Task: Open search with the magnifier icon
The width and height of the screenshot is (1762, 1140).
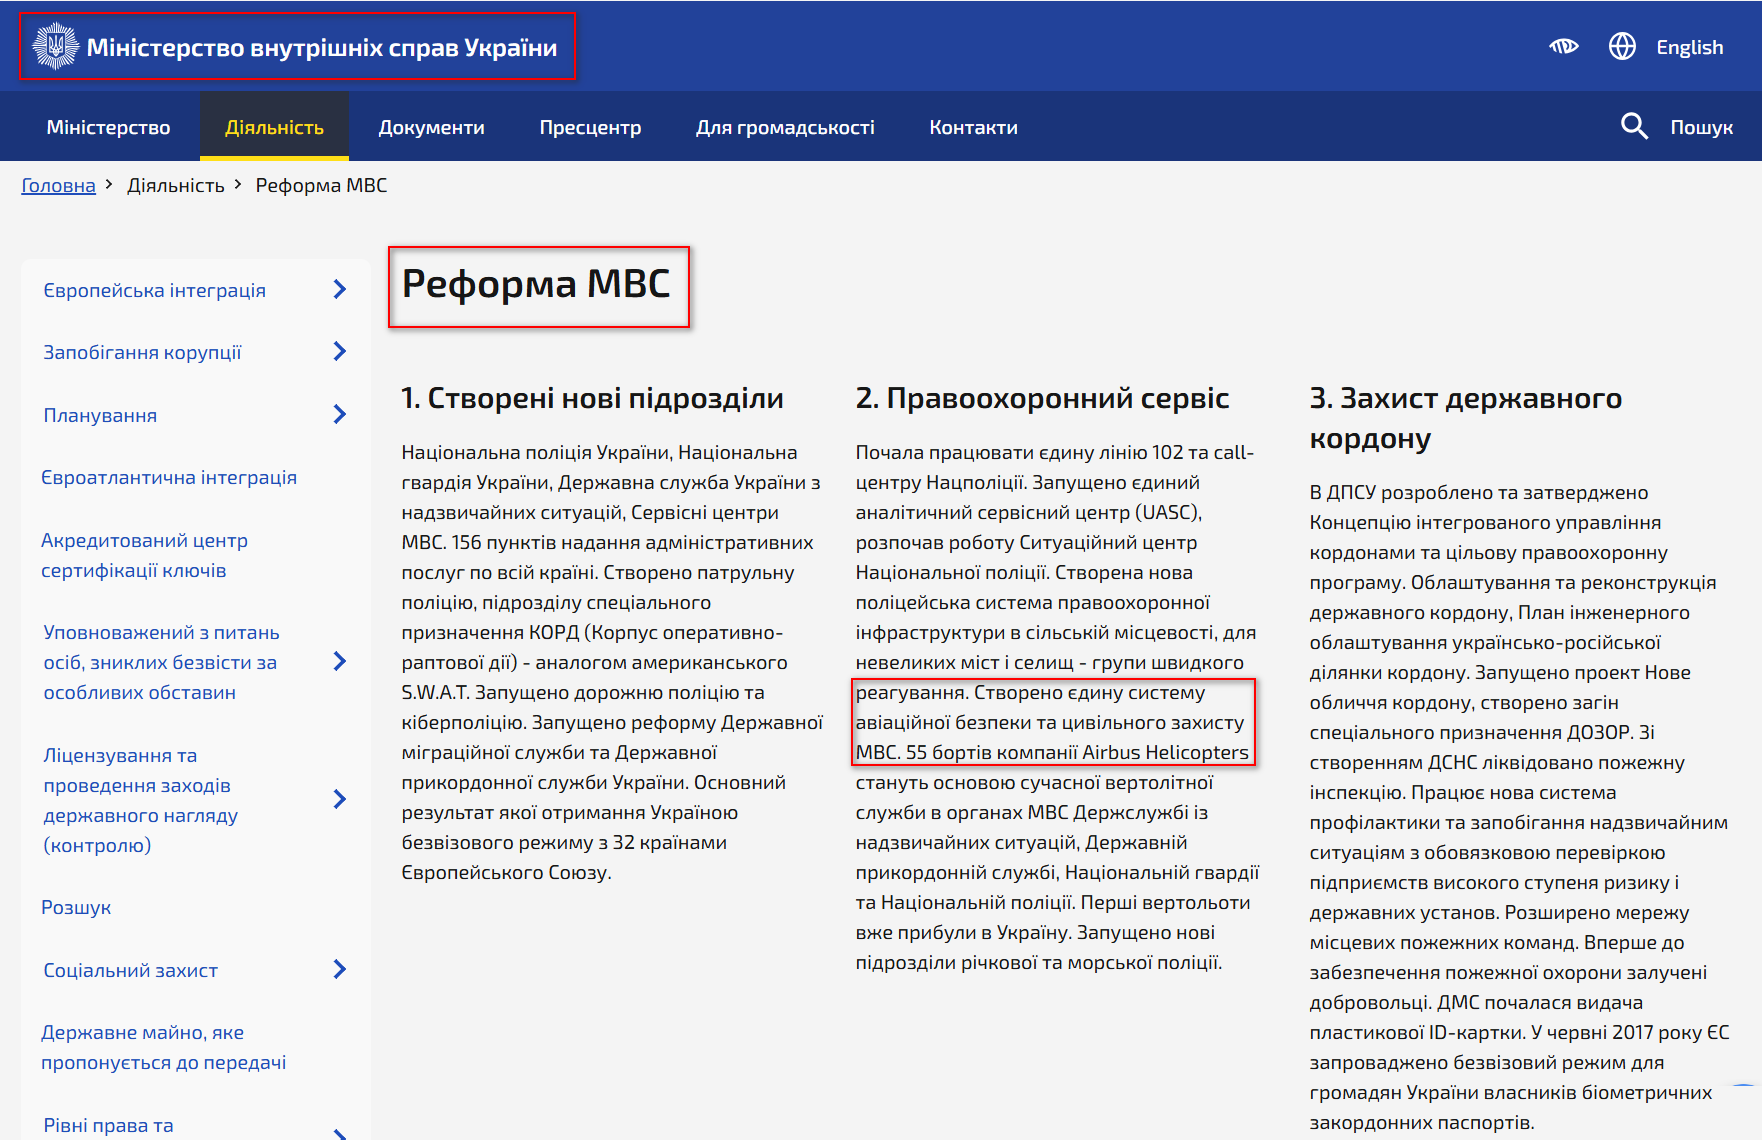Action: 1634,126
